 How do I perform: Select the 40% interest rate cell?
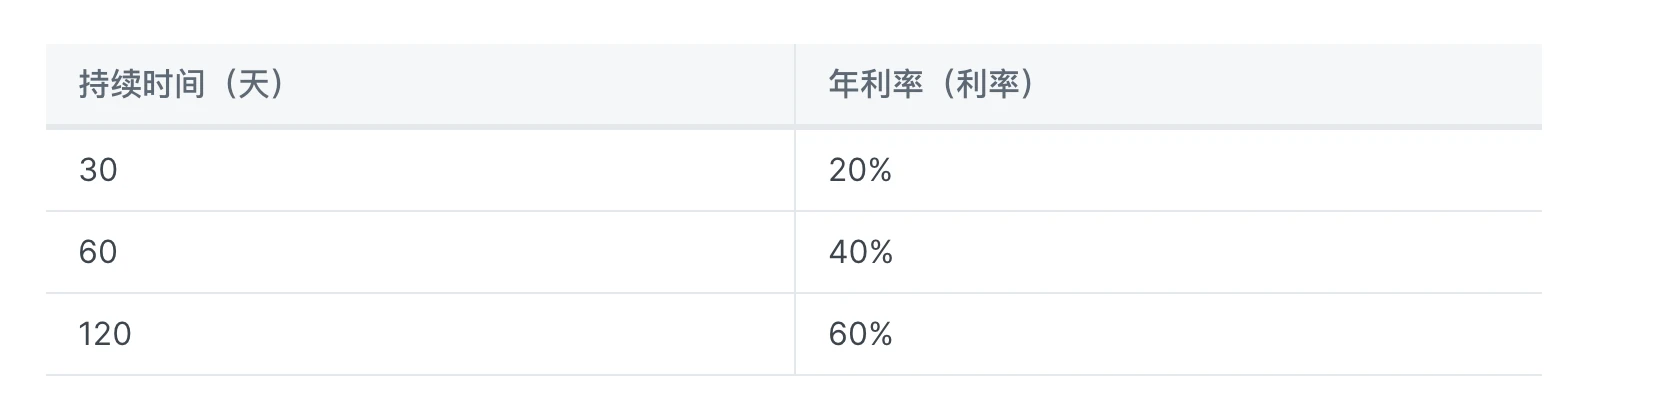(x=1169, y=252)
